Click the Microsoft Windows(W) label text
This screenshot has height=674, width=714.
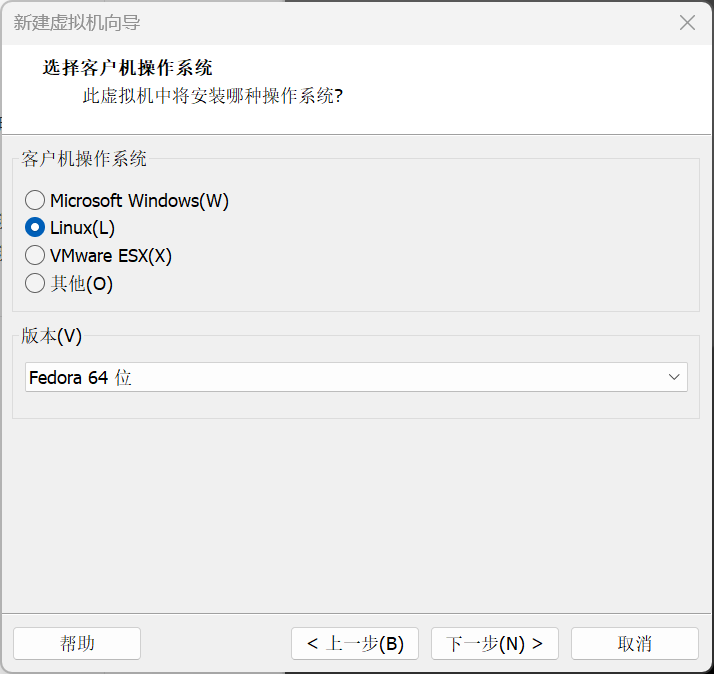pos(139,201)
